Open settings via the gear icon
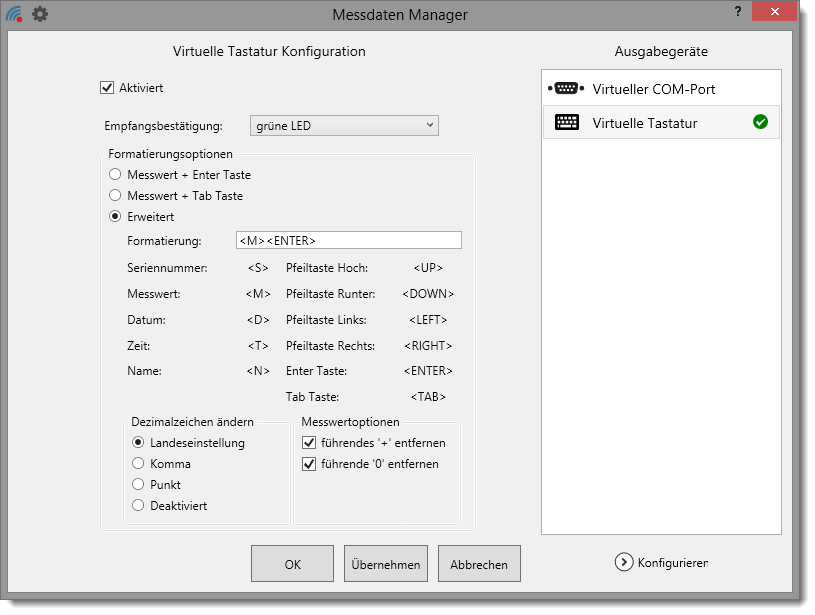This screenshot has width=815, height=615. 40,14
